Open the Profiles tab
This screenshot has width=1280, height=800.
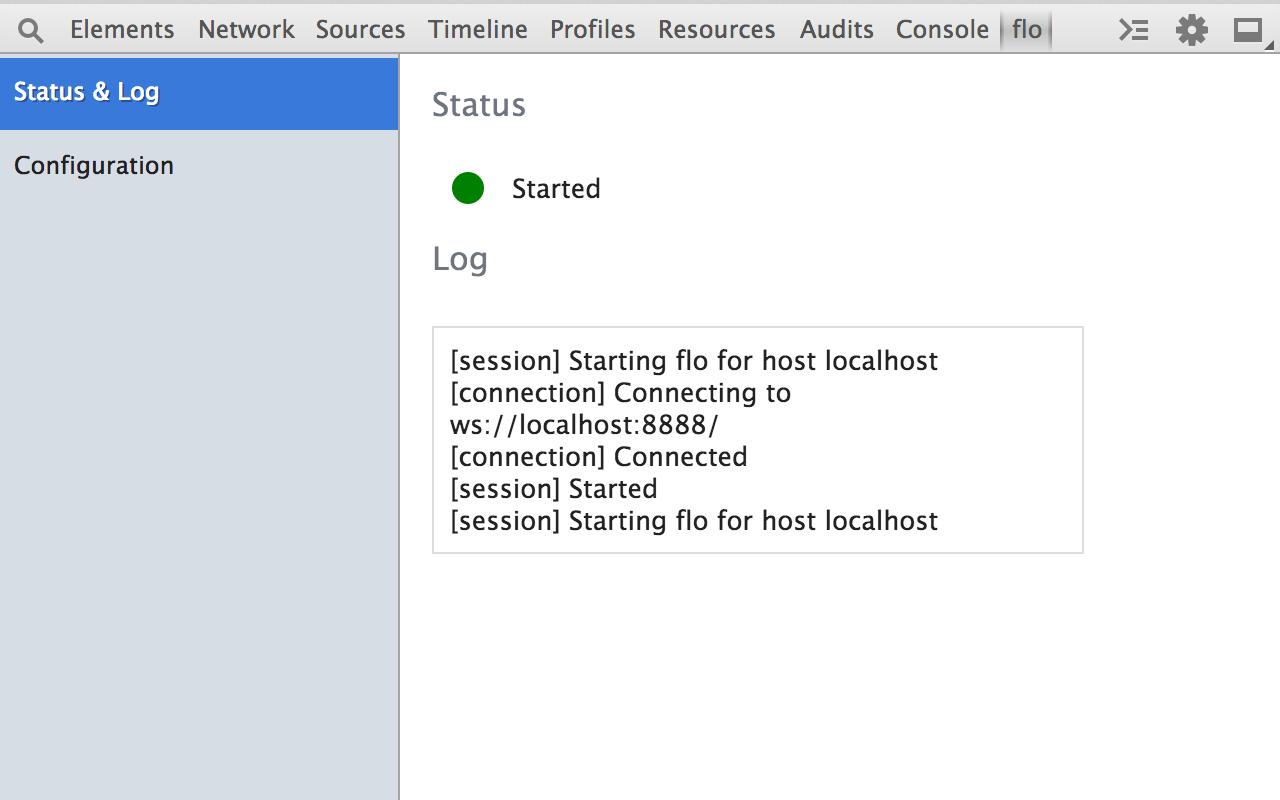pos(592,30)
